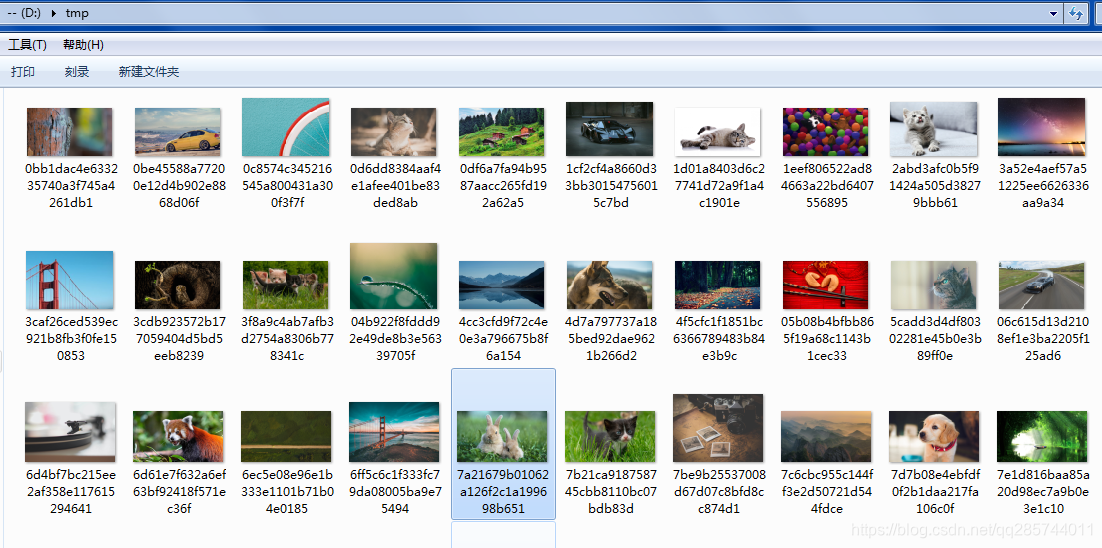Select camera and photos thumbnail 7be9b25537008

(x=718, y=428)
